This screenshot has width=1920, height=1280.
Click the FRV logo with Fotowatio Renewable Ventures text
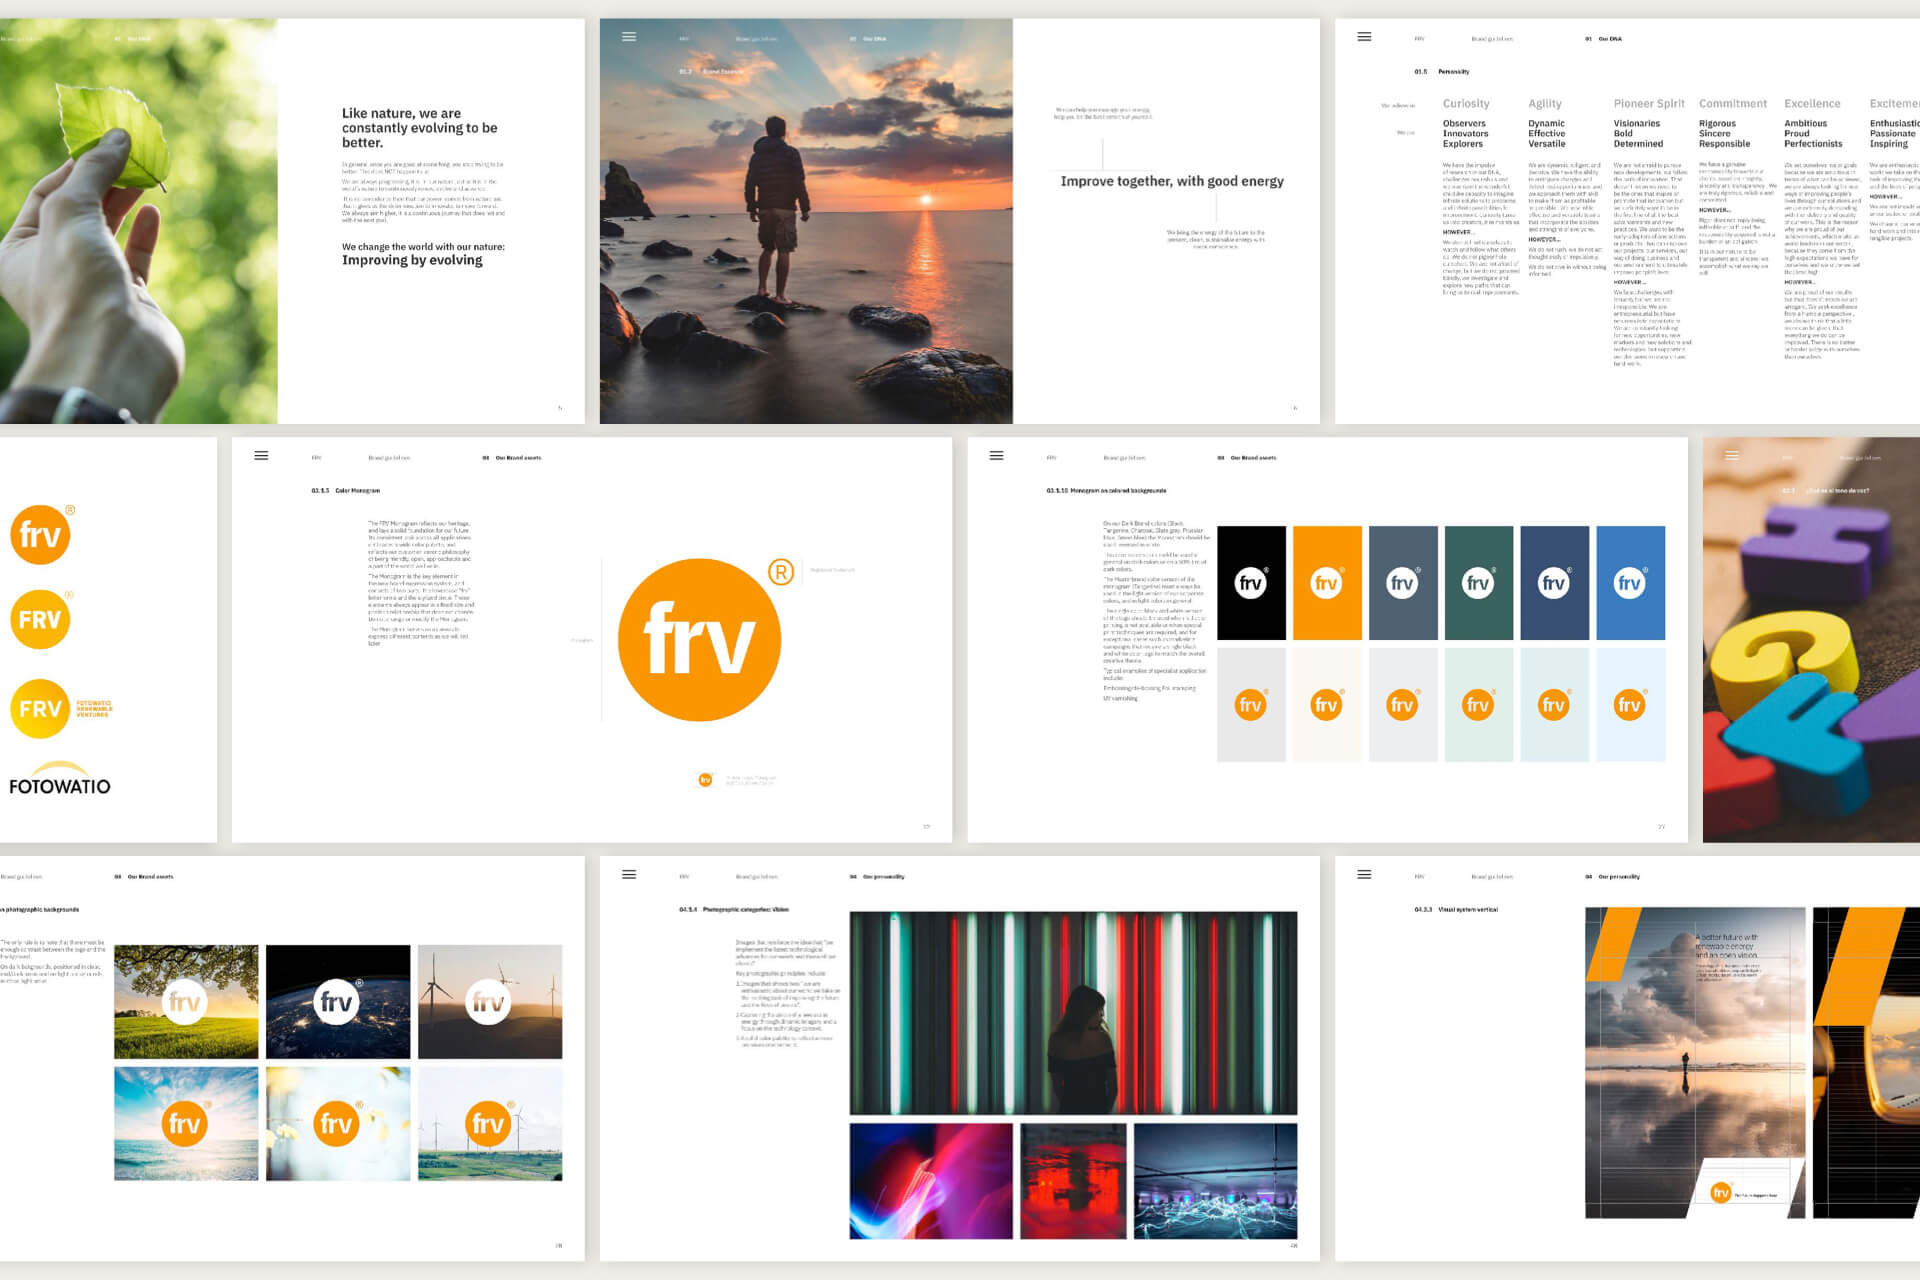(x=62, y=708)
